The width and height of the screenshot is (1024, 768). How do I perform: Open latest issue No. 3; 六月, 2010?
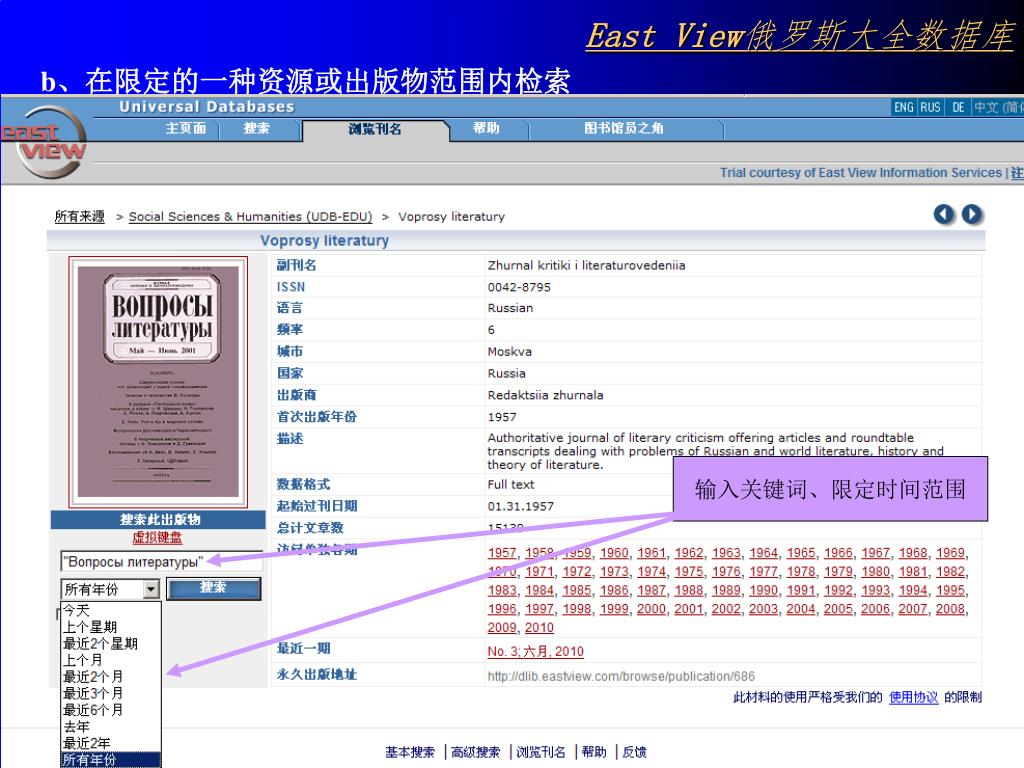pos(536,651)
